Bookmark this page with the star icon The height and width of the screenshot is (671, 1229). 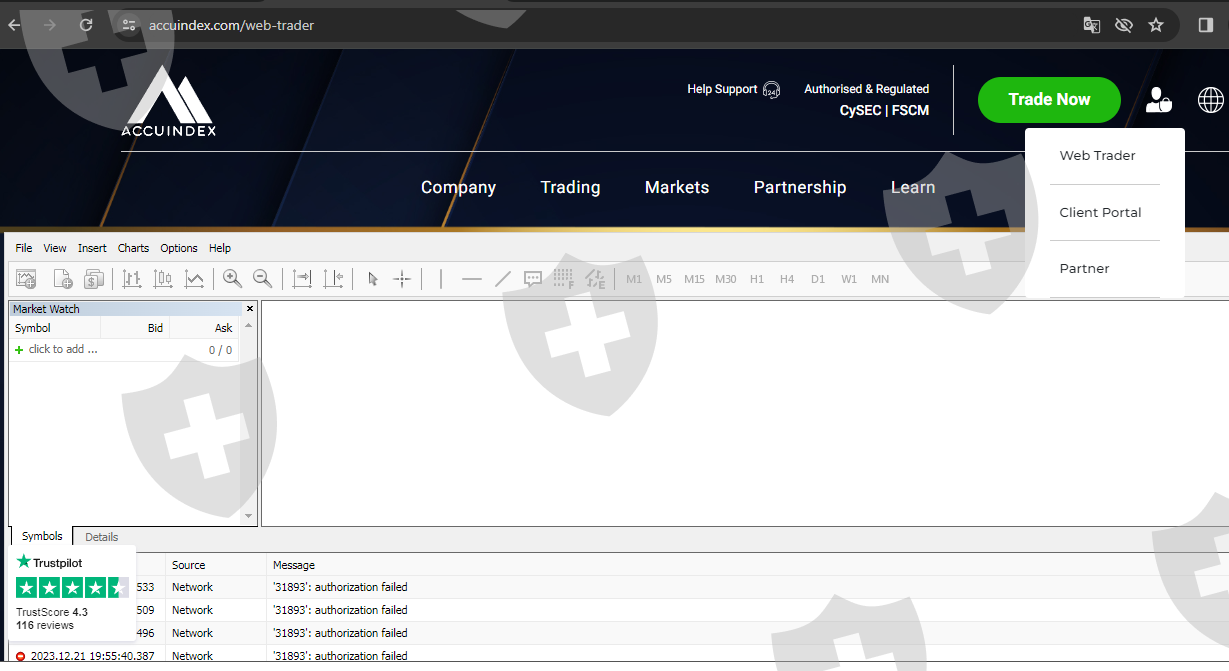tap(1156, 25)
